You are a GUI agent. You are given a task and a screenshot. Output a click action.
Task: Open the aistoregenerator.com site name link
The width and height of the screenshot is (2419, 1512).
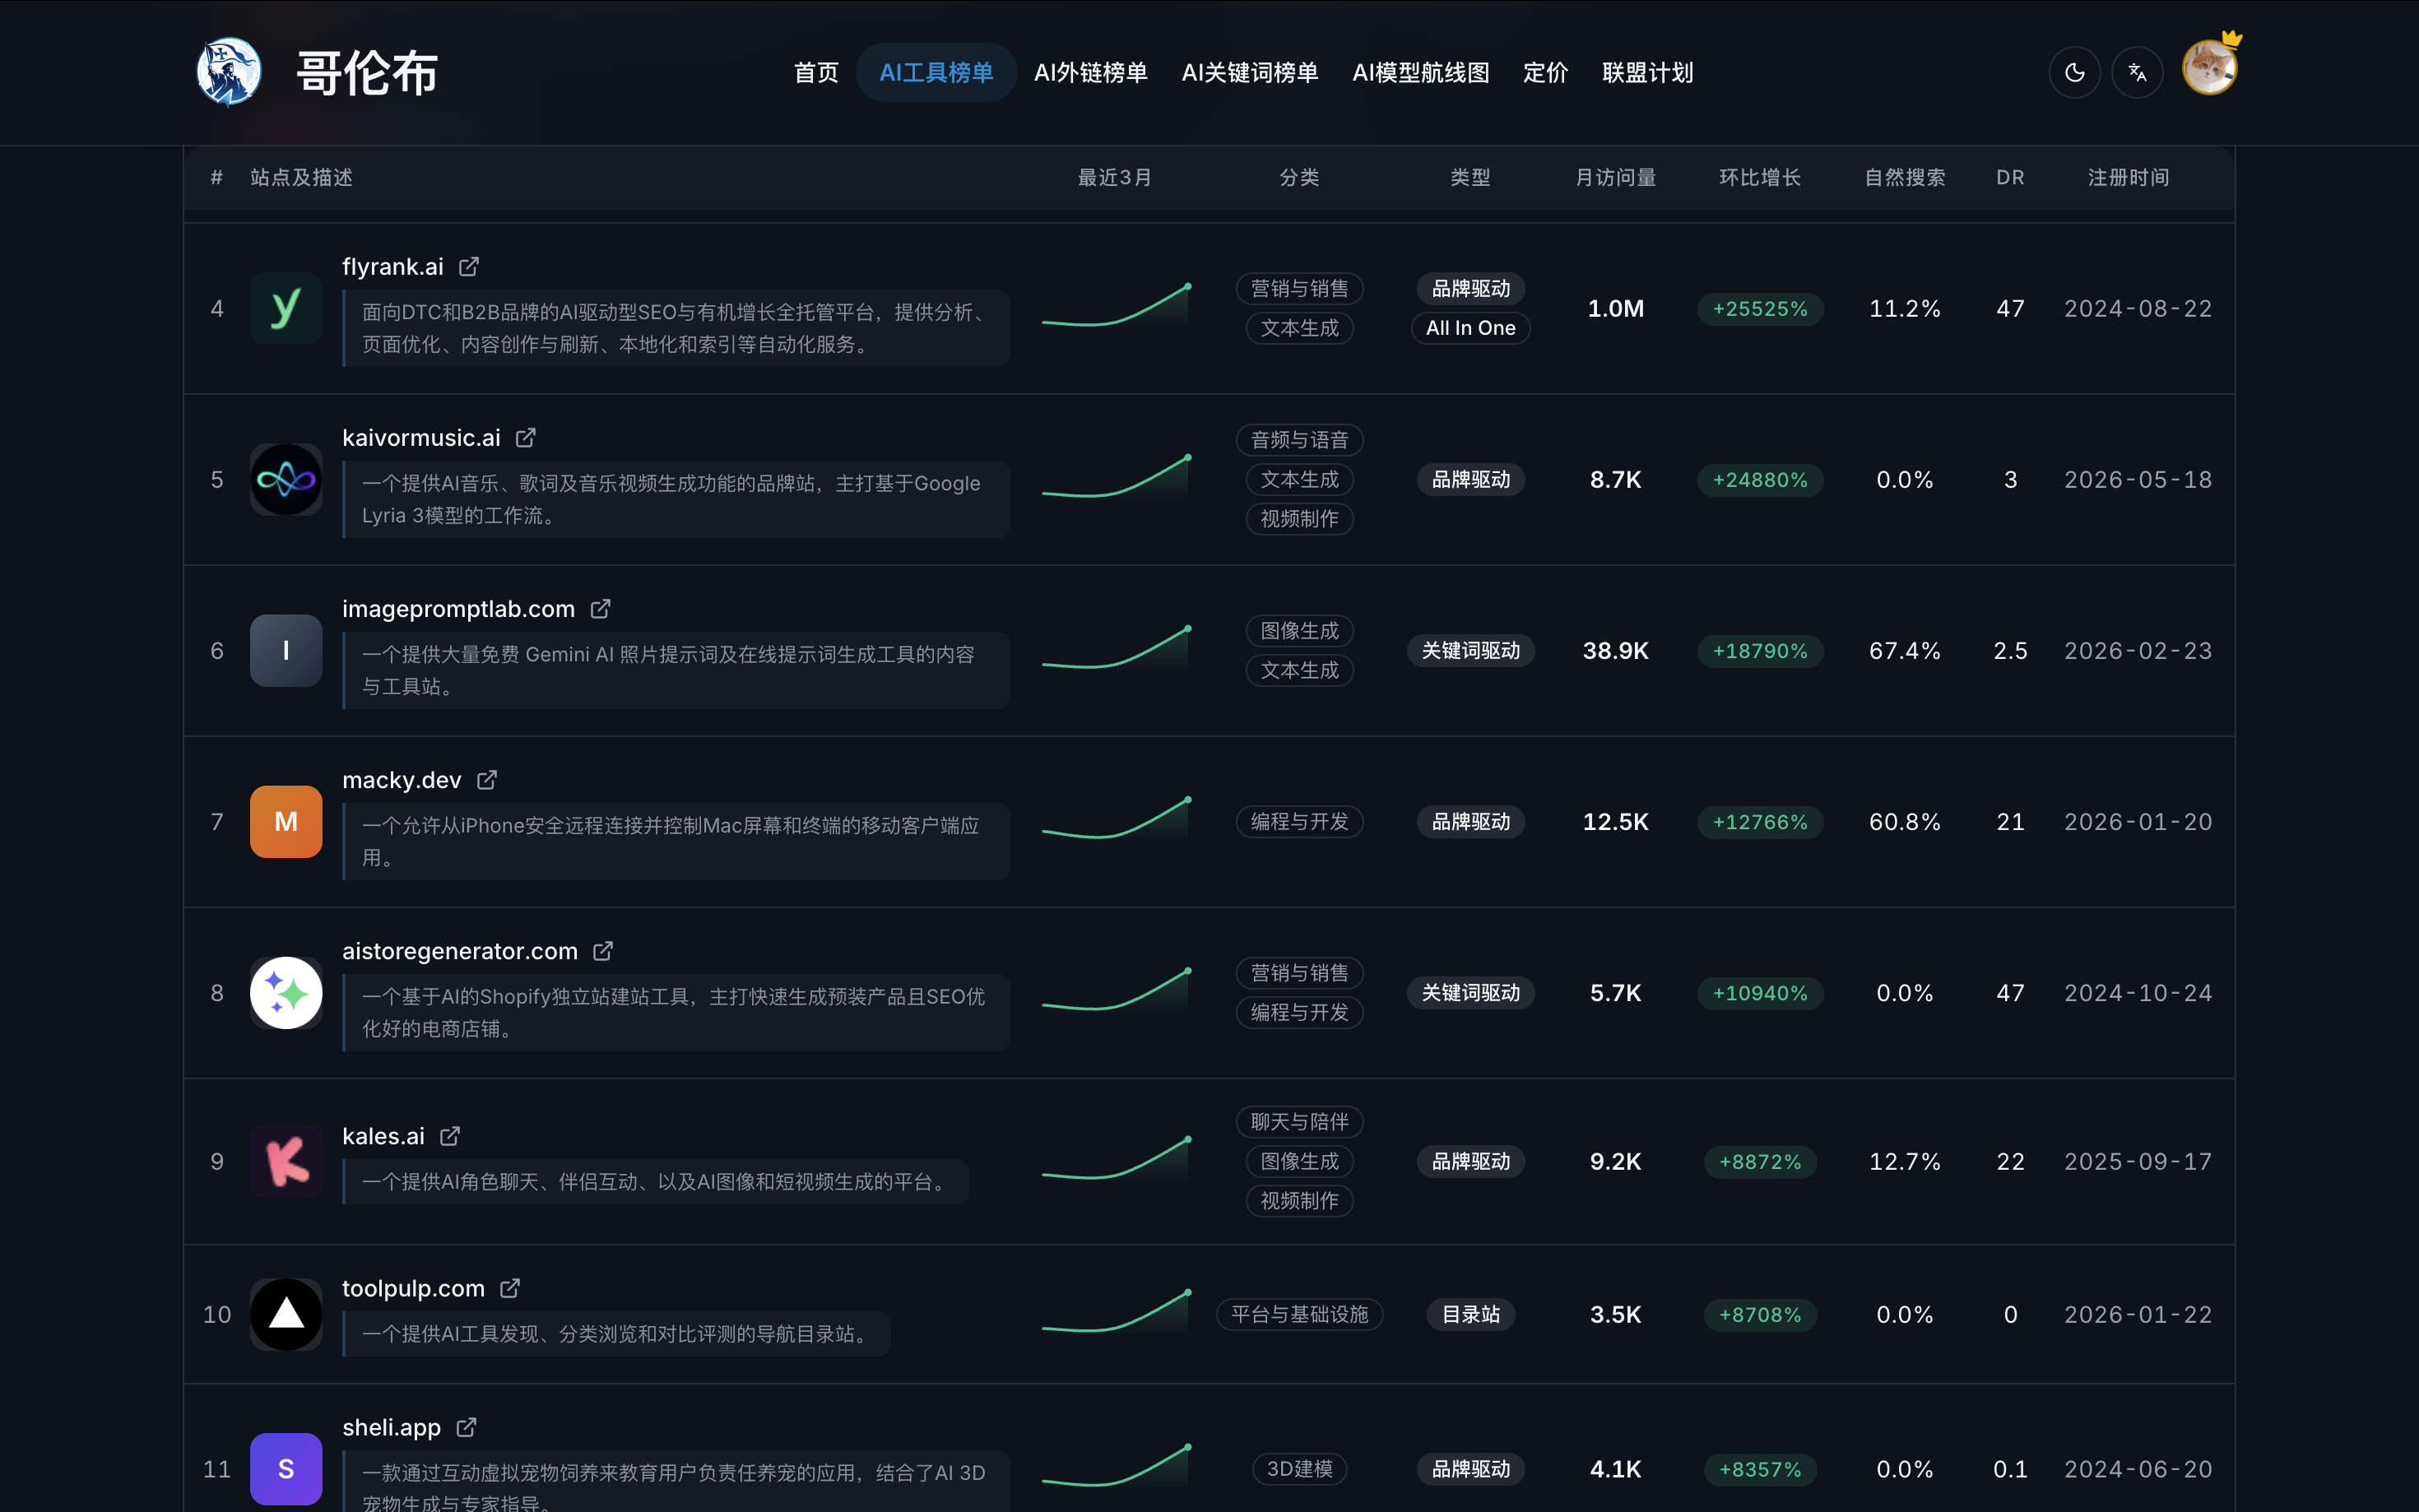tap(460, 951)
